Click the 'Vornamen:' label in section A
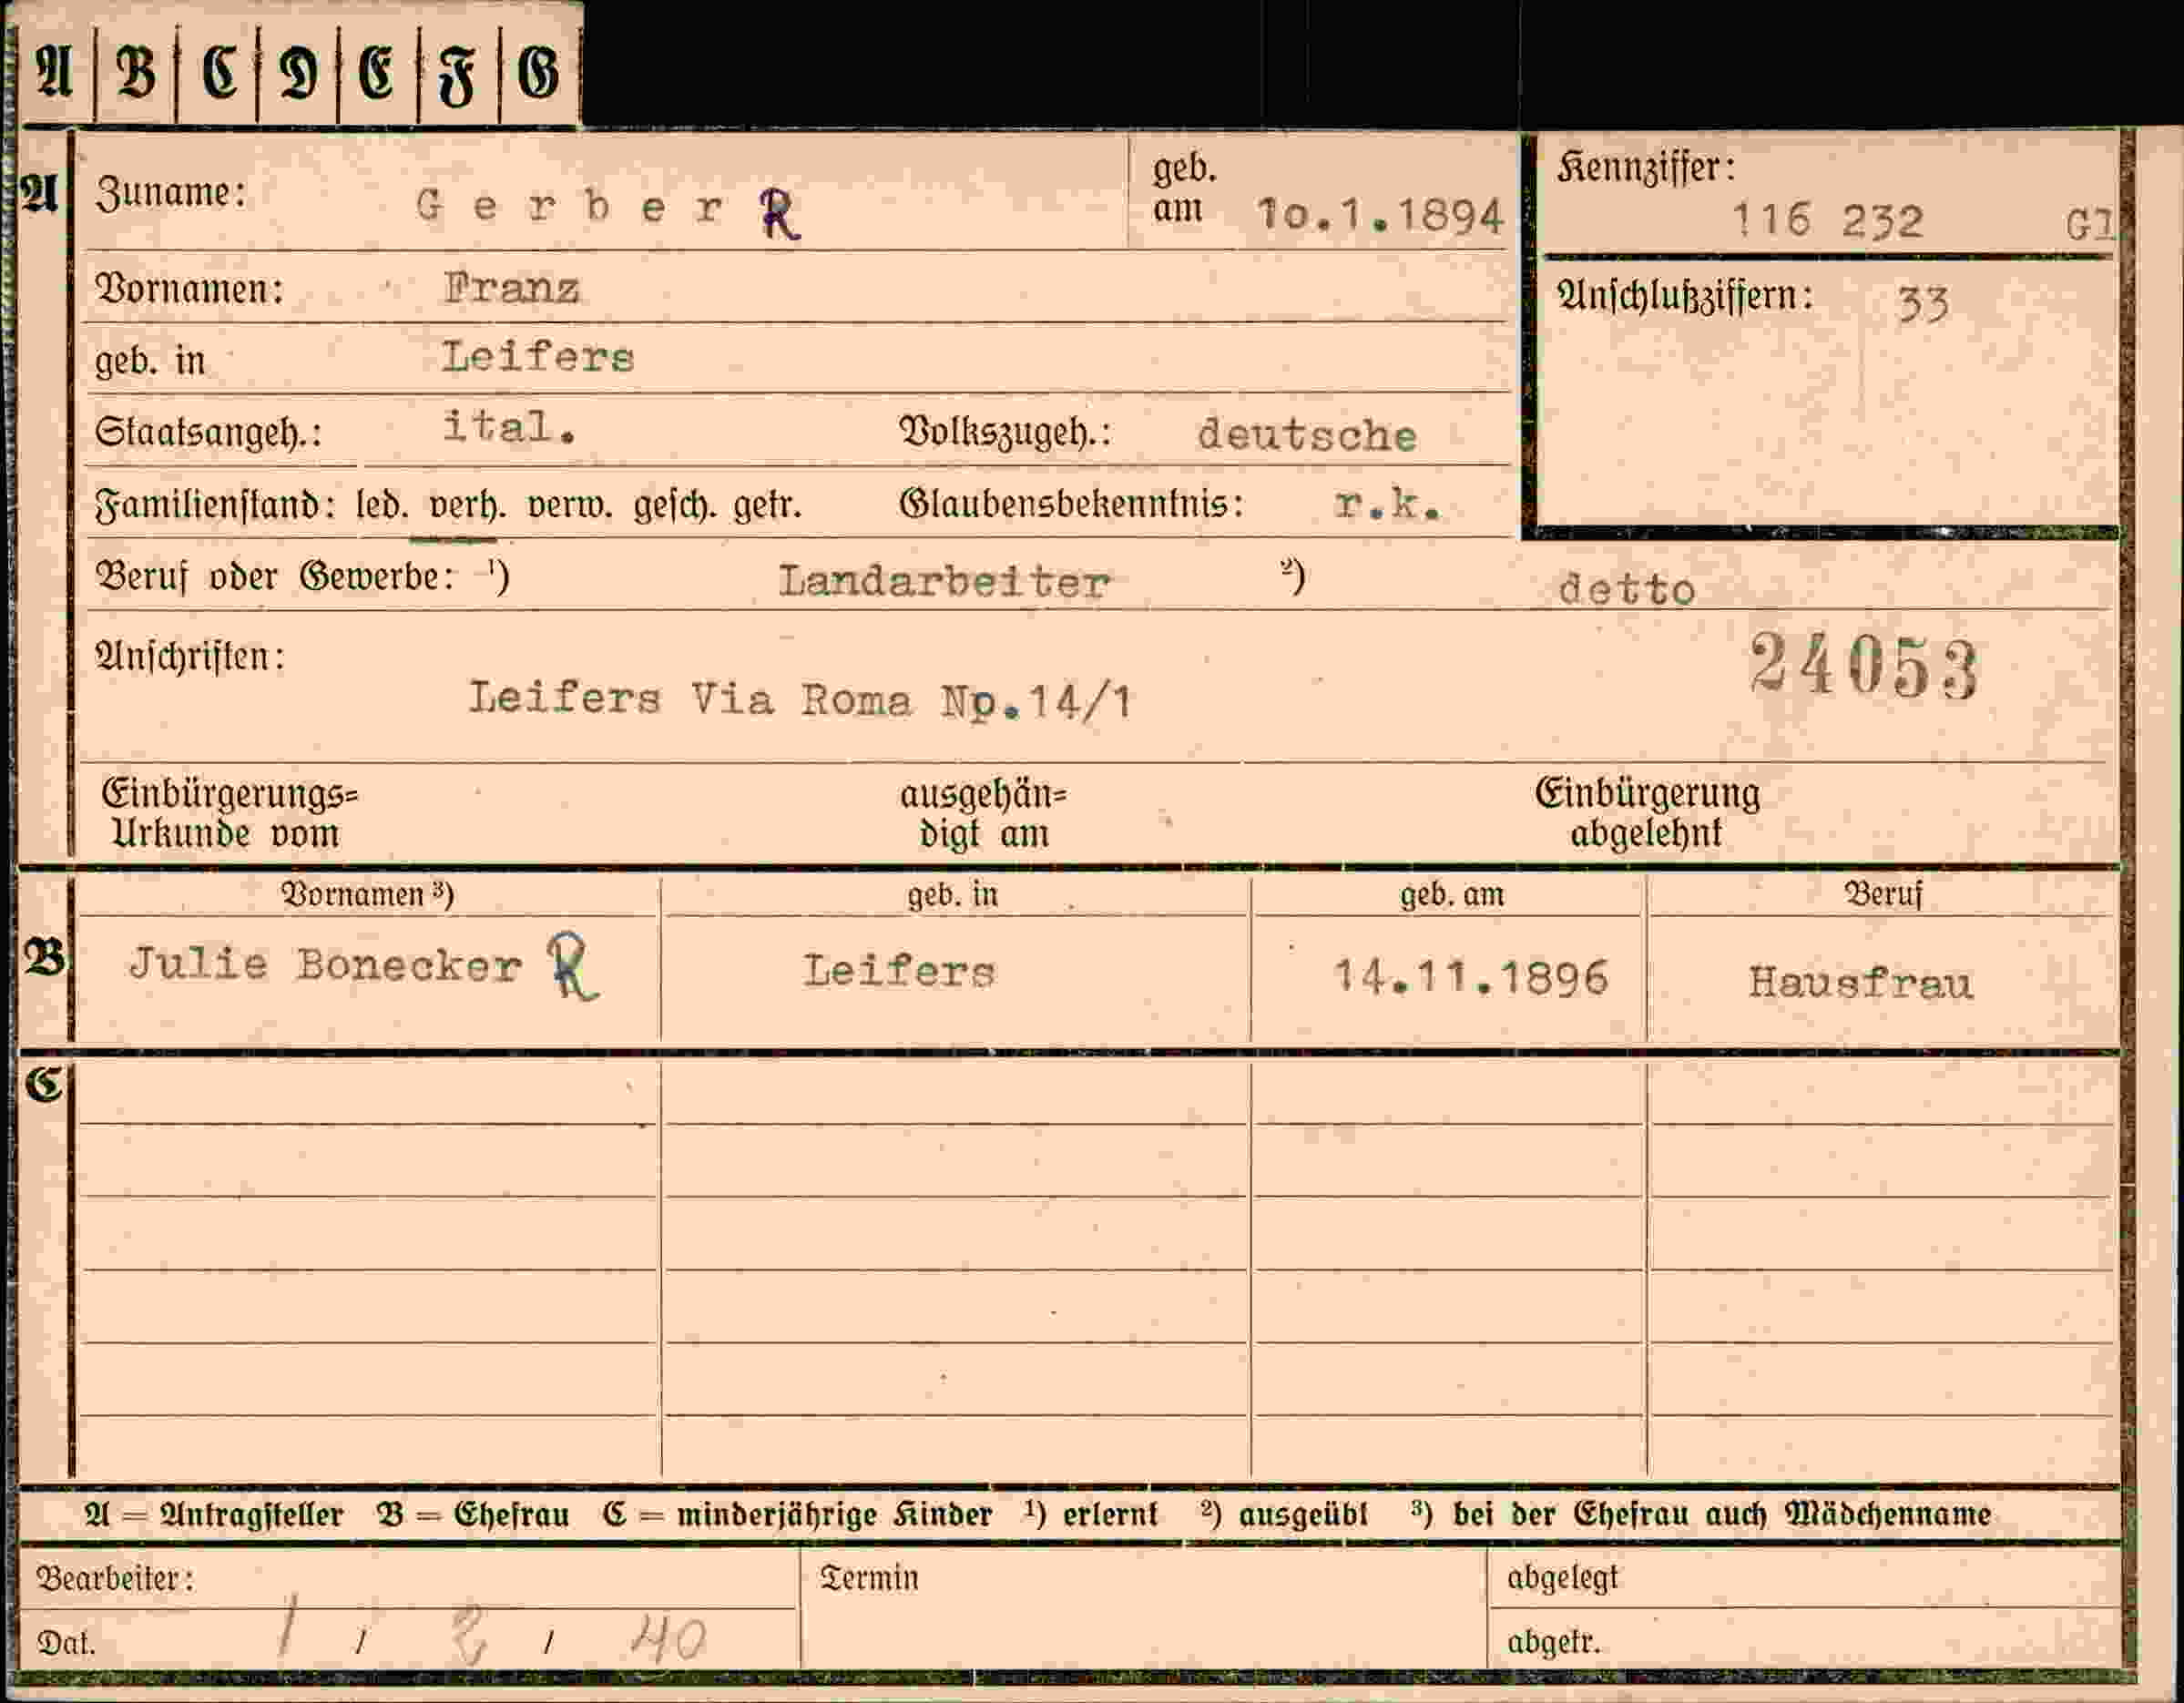2184x1703 pixels. pos(189,290)
